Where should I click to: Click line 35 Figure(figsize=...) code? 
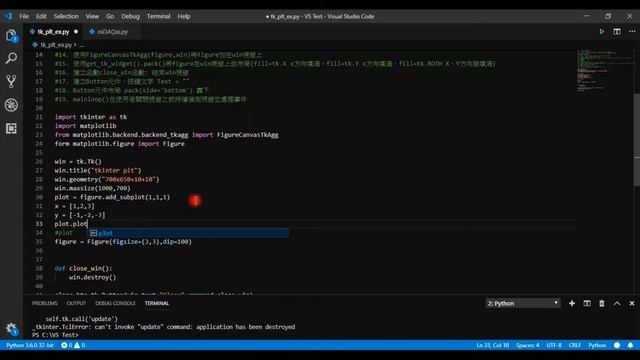pos(123,242)
